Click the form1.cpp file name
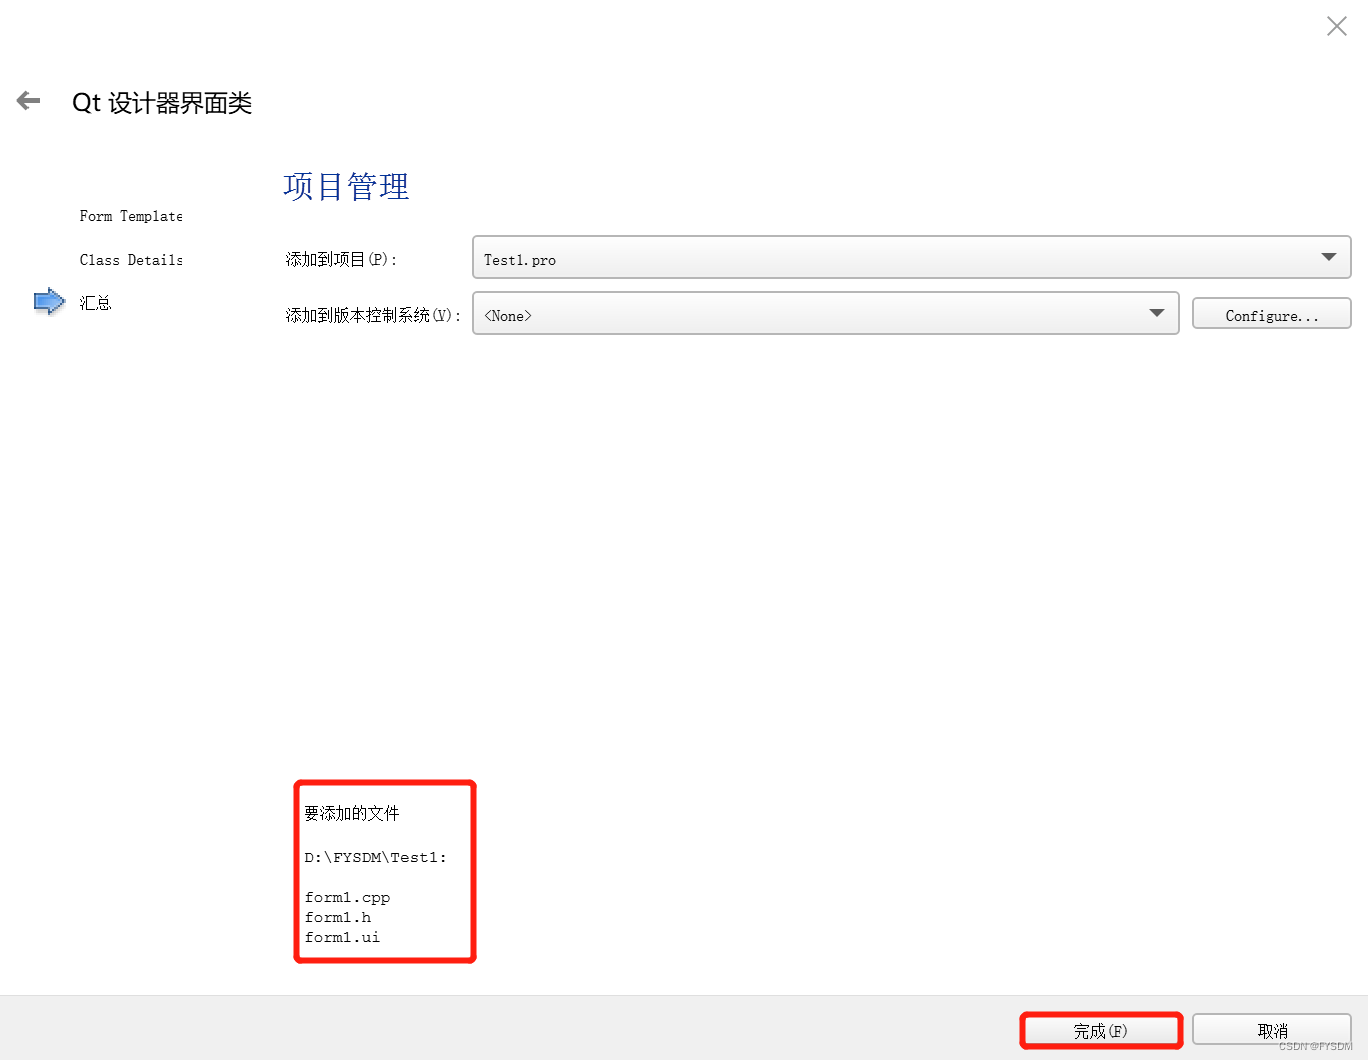Image resolution: width=1368 pixels, height=1060 pixels. (347, 897)
